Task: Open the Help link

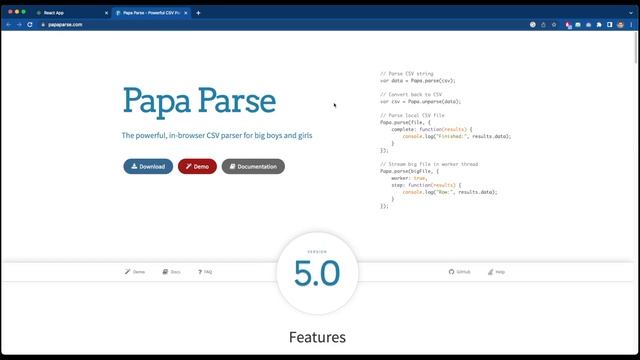Action: click(497, 272)
